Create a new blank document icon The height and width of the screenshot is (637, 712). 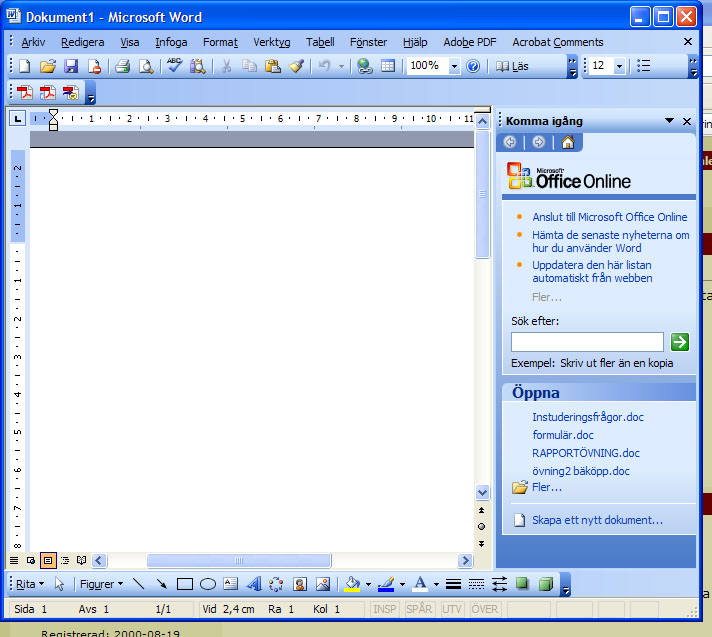pos(25,66)
